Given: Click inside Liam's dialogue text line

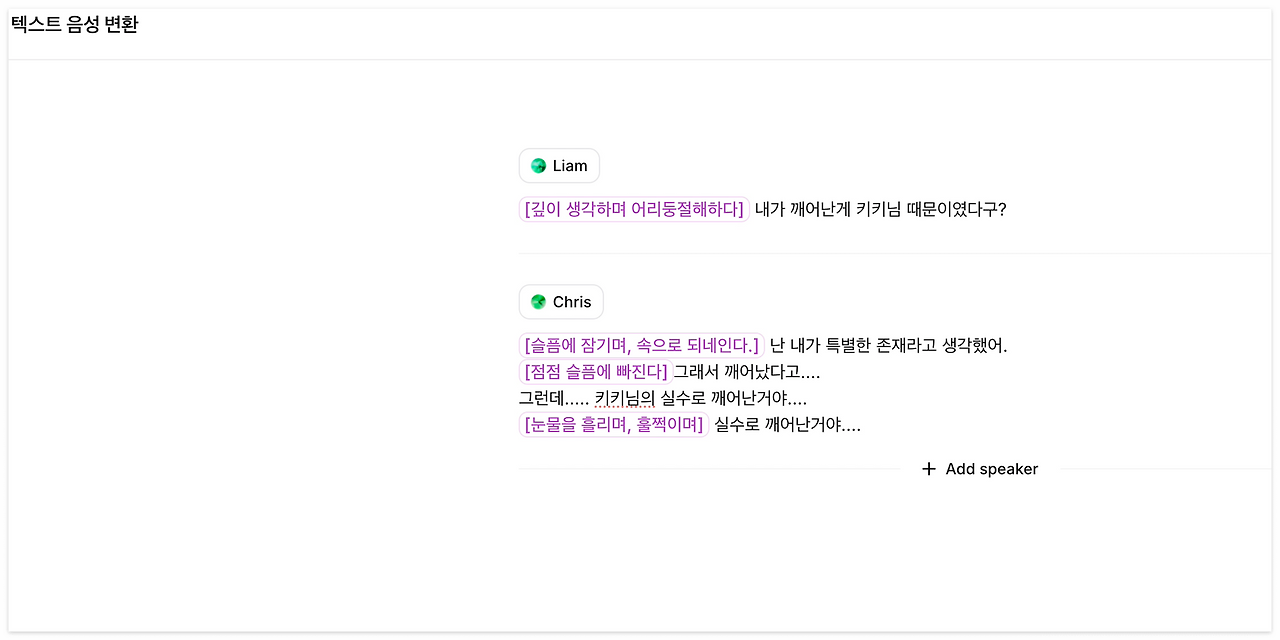Looking at the screenshot, I should [880, 210].
